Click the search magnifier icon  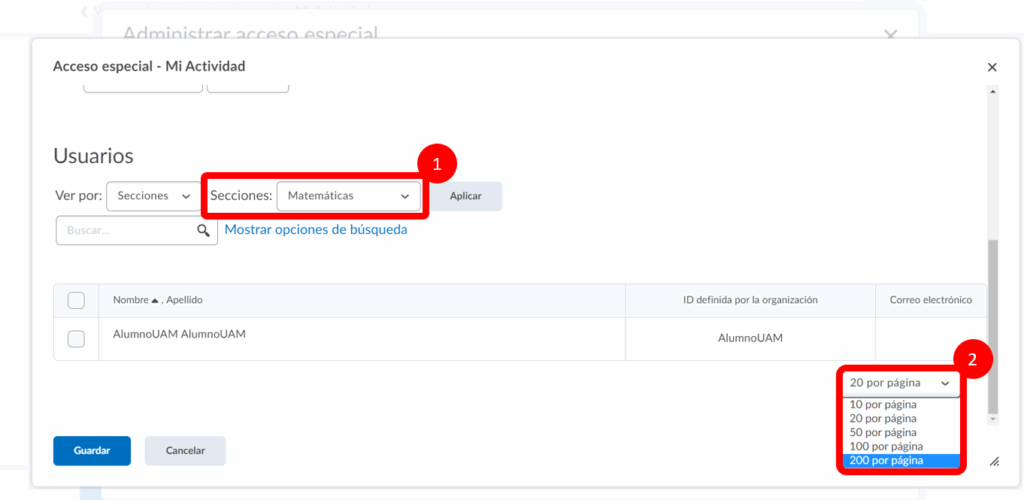[x=203, y=230]
